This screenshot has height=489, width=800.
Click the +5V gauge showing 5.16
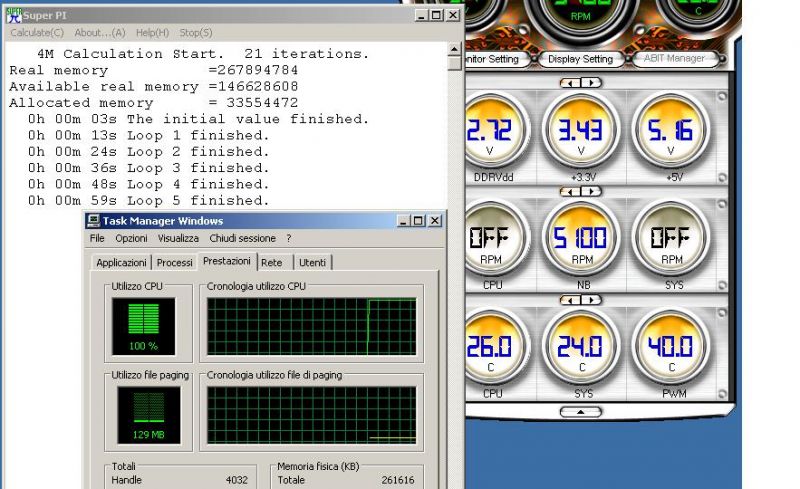[670, 131]
